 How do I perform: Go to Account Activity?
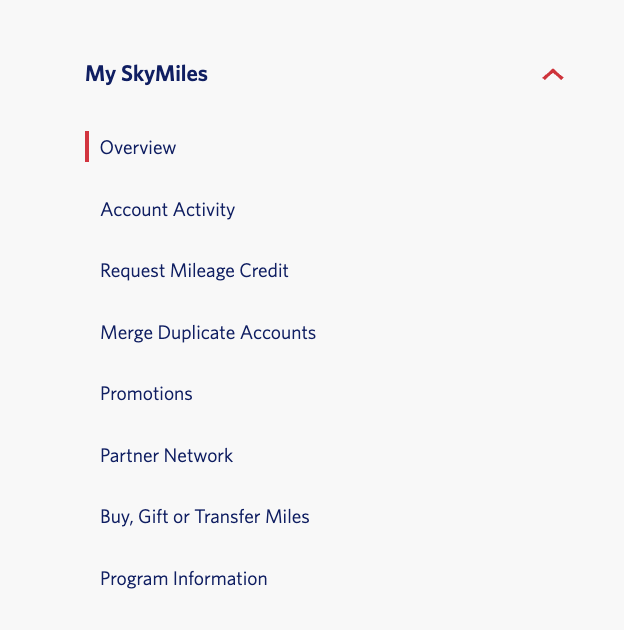click(x=168, y=209)
